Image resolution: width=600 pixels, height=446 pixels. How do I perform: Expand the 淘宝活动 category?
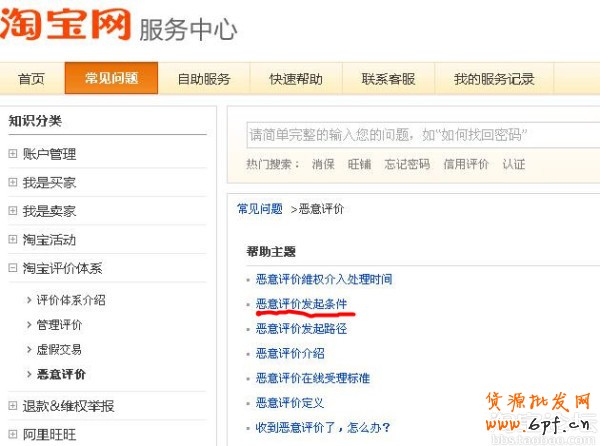(x=13, y=240)
